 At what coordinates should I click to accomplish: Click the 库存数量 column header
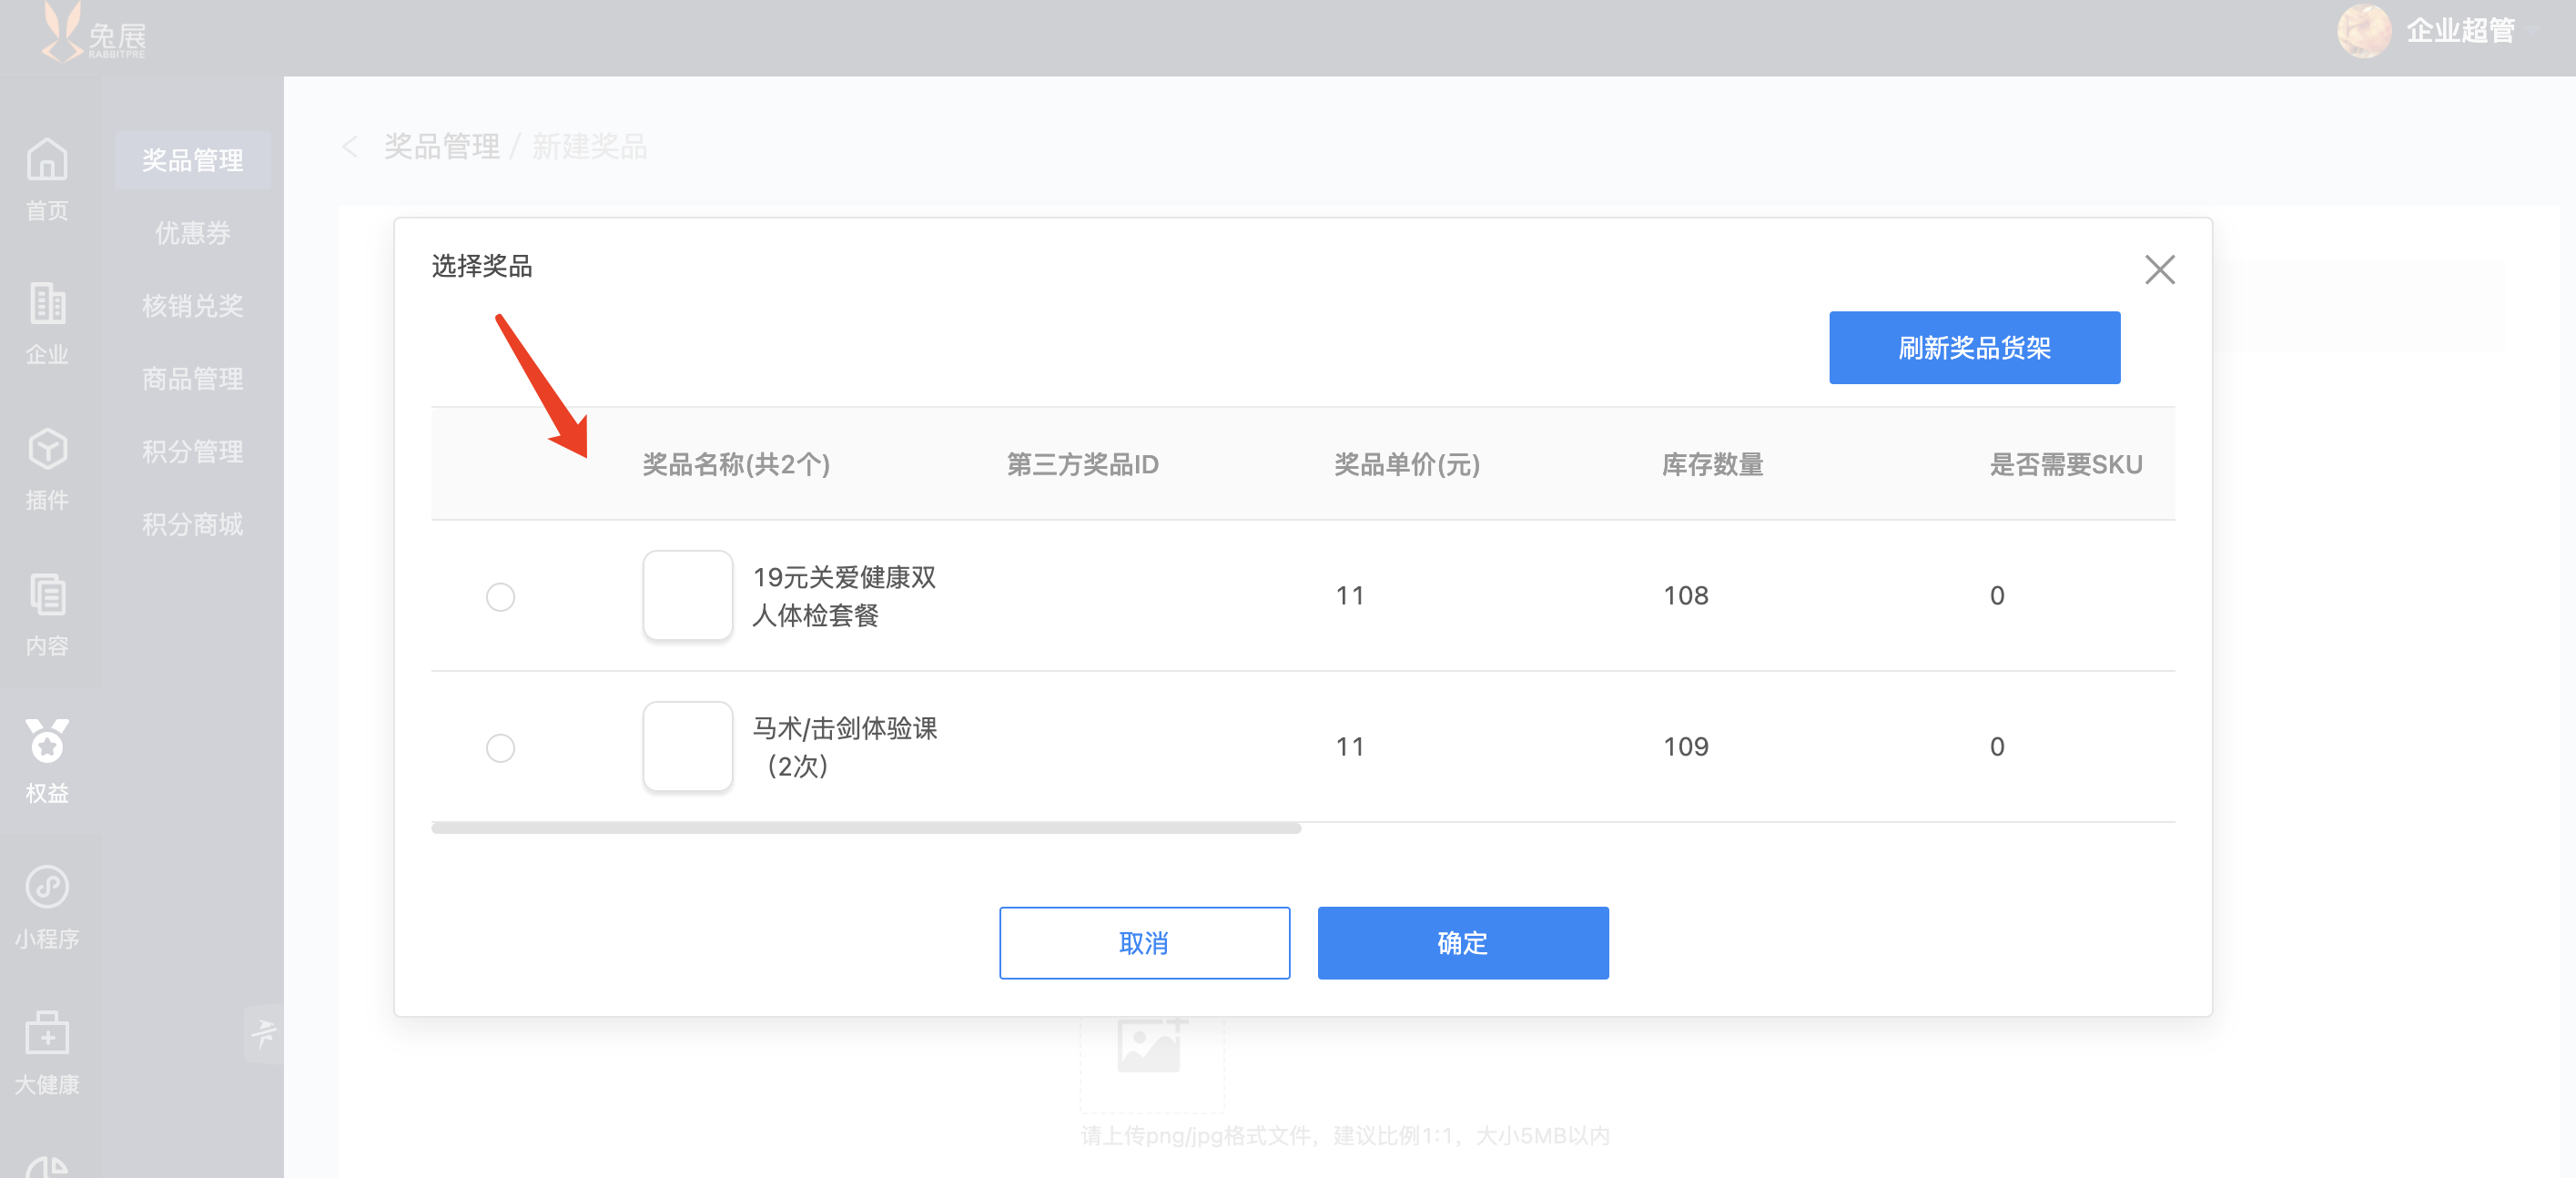pos(1712,465)
